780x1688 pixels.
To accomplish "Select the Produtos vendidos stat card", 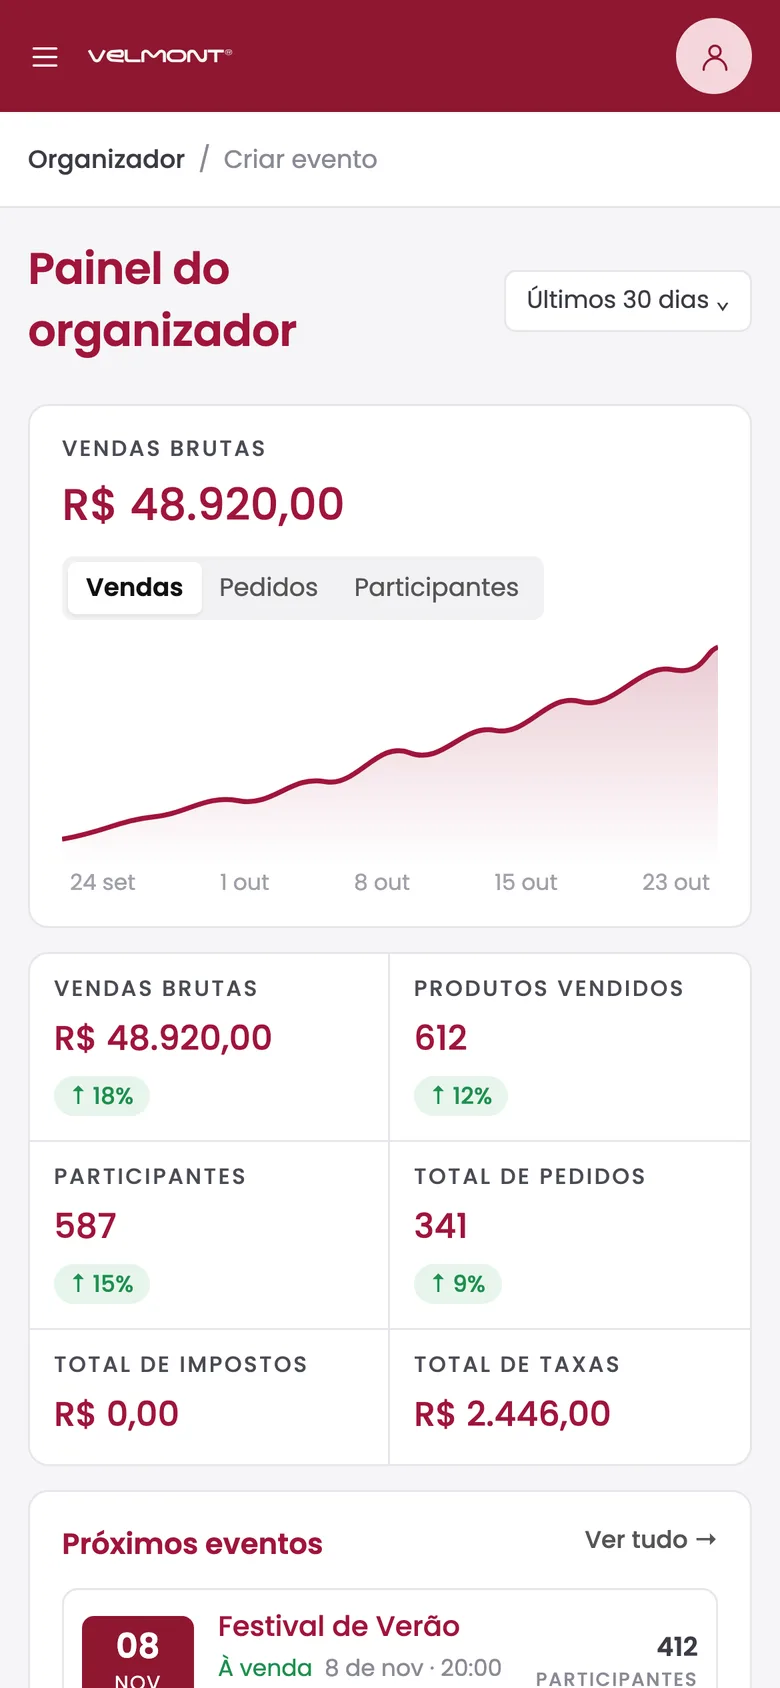I will [x=570, y=1047].
